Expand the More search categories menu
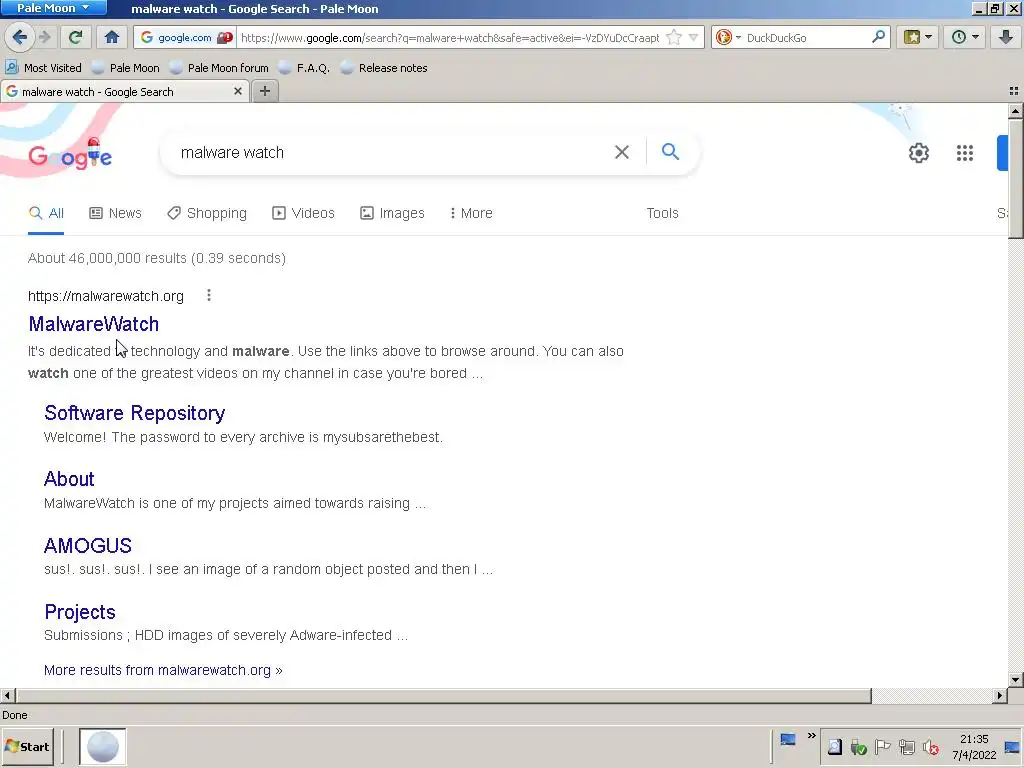 point(471,213)
